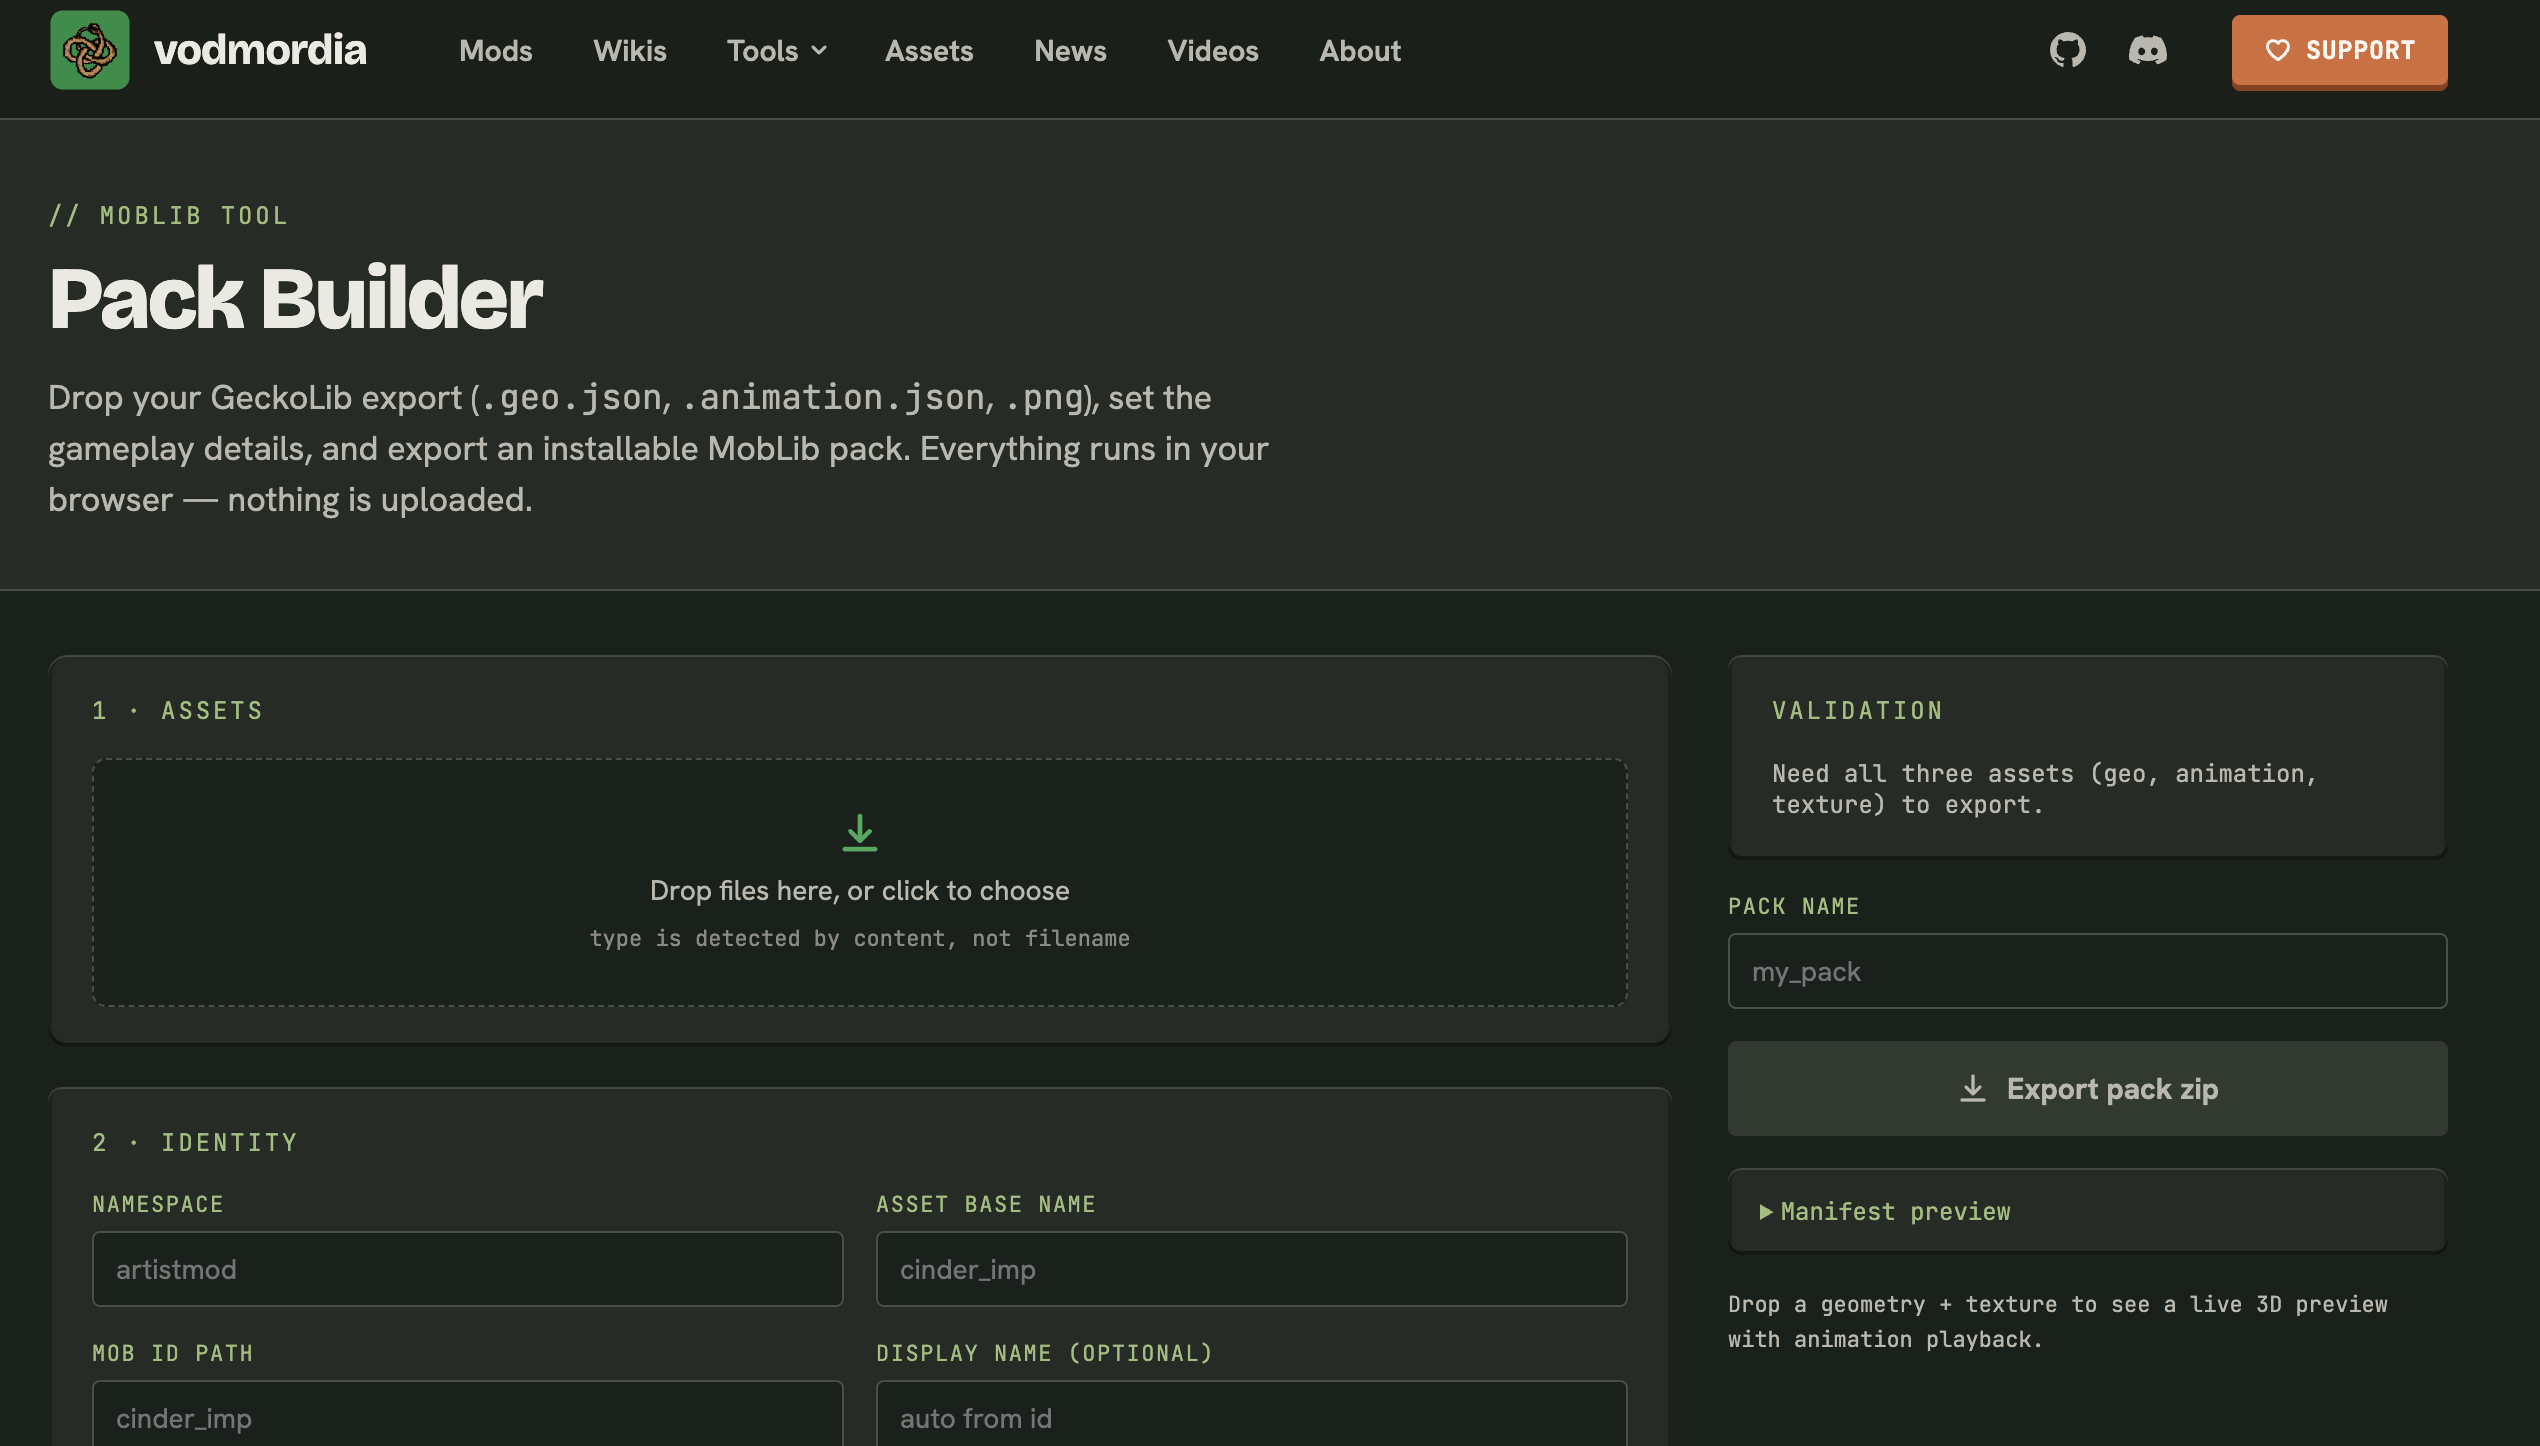Click the Pack Builder heading
Screen dimensions: 2540x1446
295,298
